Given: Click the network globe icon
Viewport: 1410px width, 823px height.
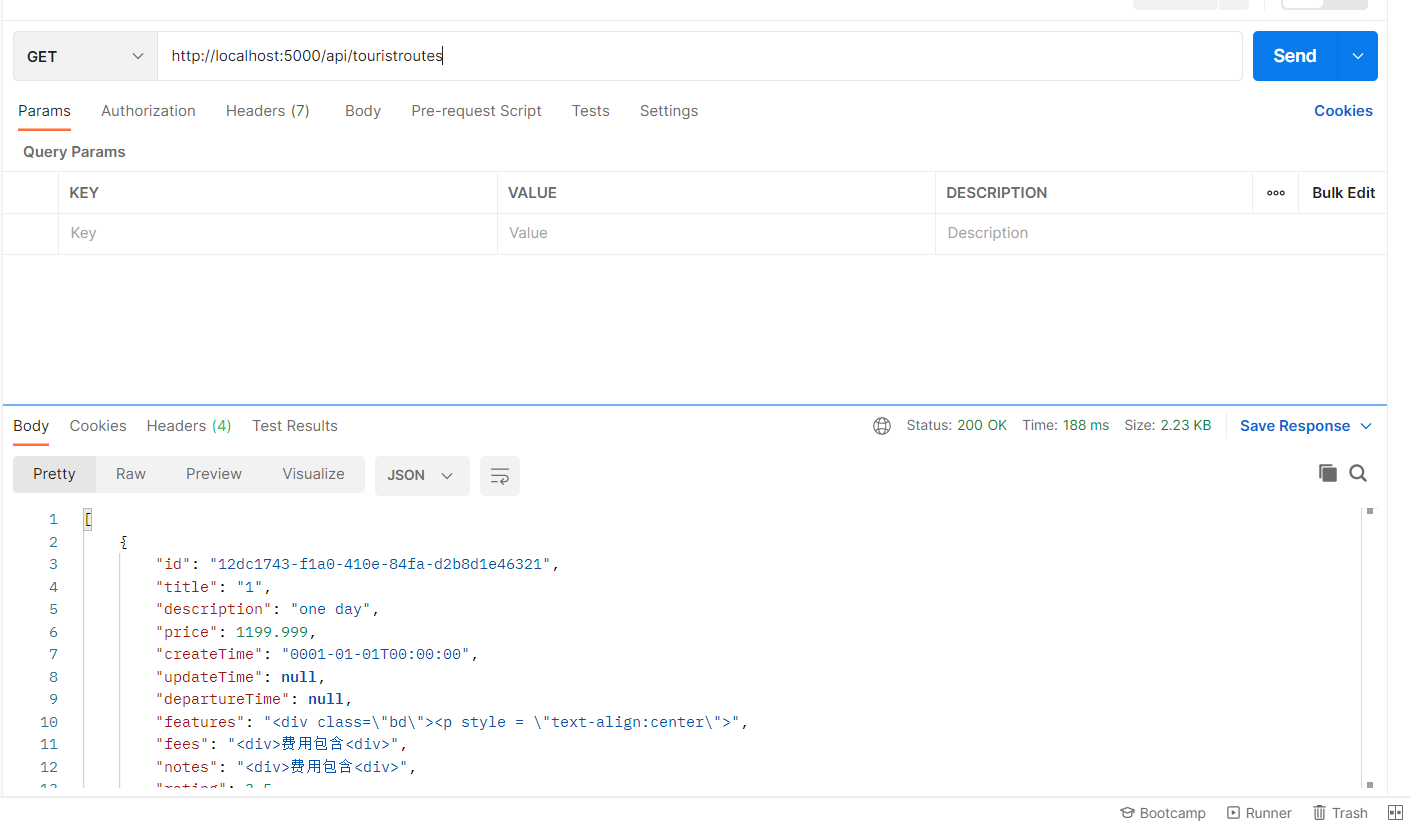Looking at the screenshot, I should 882,426.
